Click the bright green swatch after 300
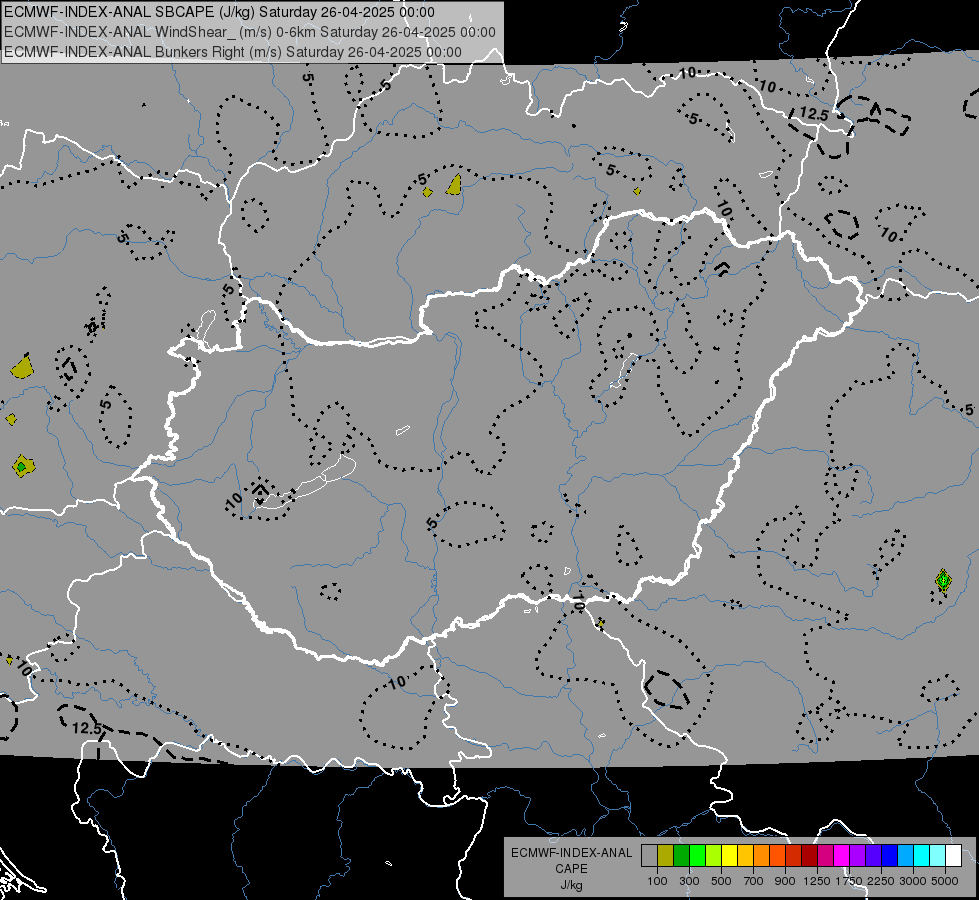 tap(697, 856)
